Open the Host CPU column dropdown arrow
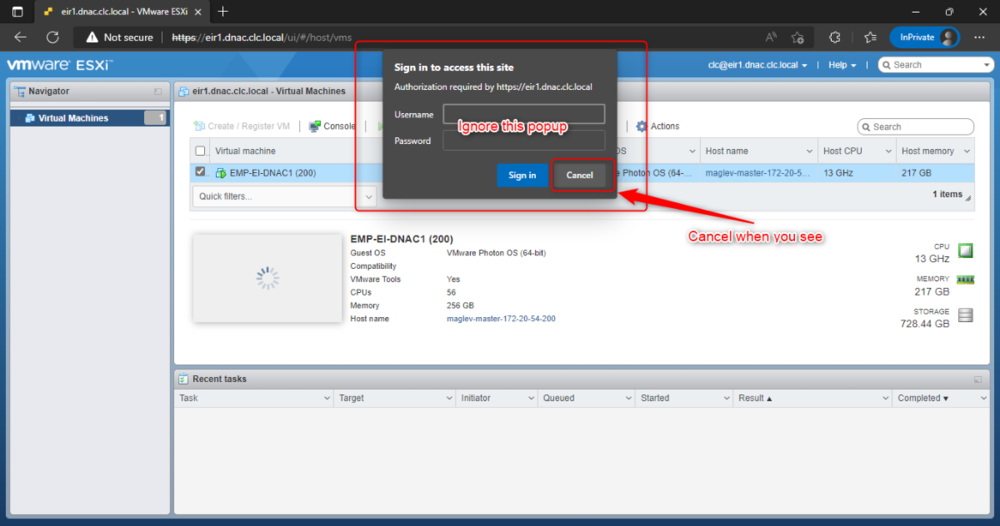The height and width of the screenshot is (526, 1000). click(888, 151)
